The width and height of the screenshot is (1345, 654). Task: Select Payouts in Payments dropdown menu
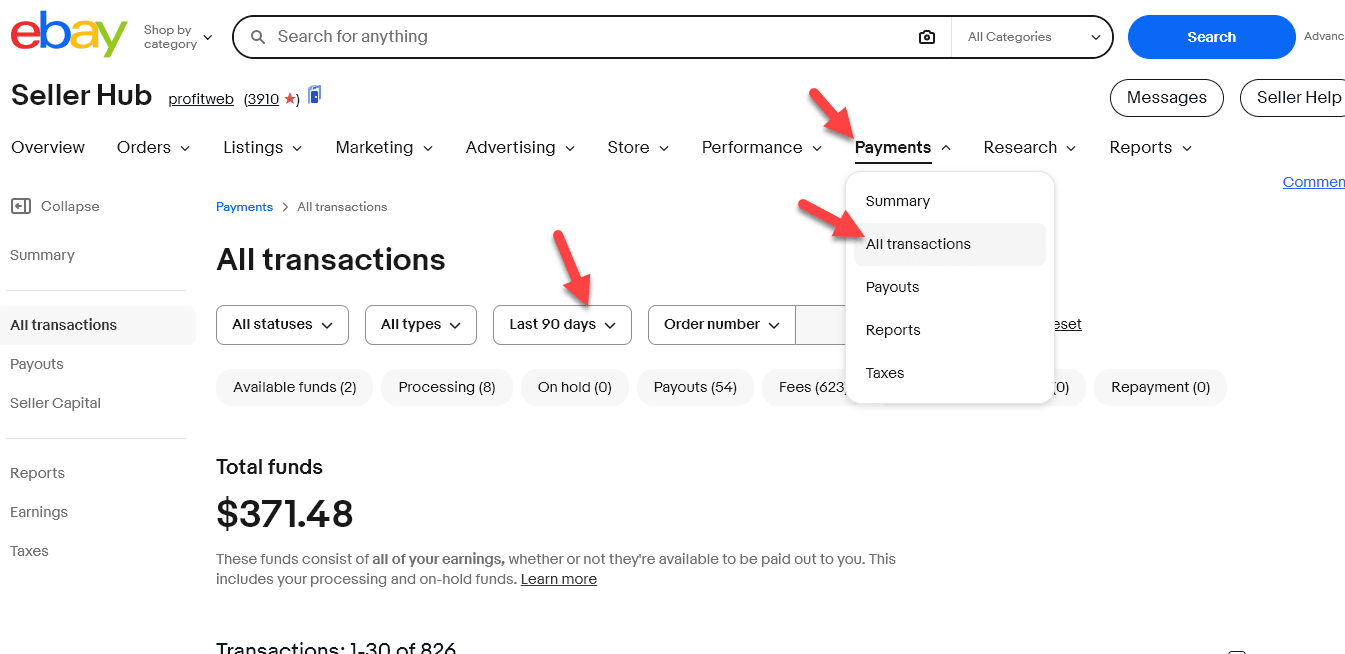point(949,287)
